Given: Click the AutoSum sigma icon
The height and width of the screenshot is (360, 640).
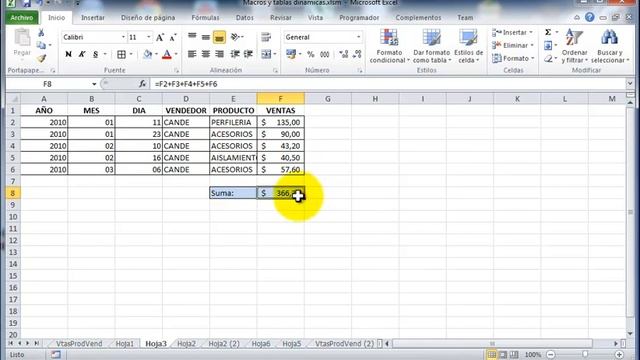Looking at the screenshot, I should (x=548, y=32).
